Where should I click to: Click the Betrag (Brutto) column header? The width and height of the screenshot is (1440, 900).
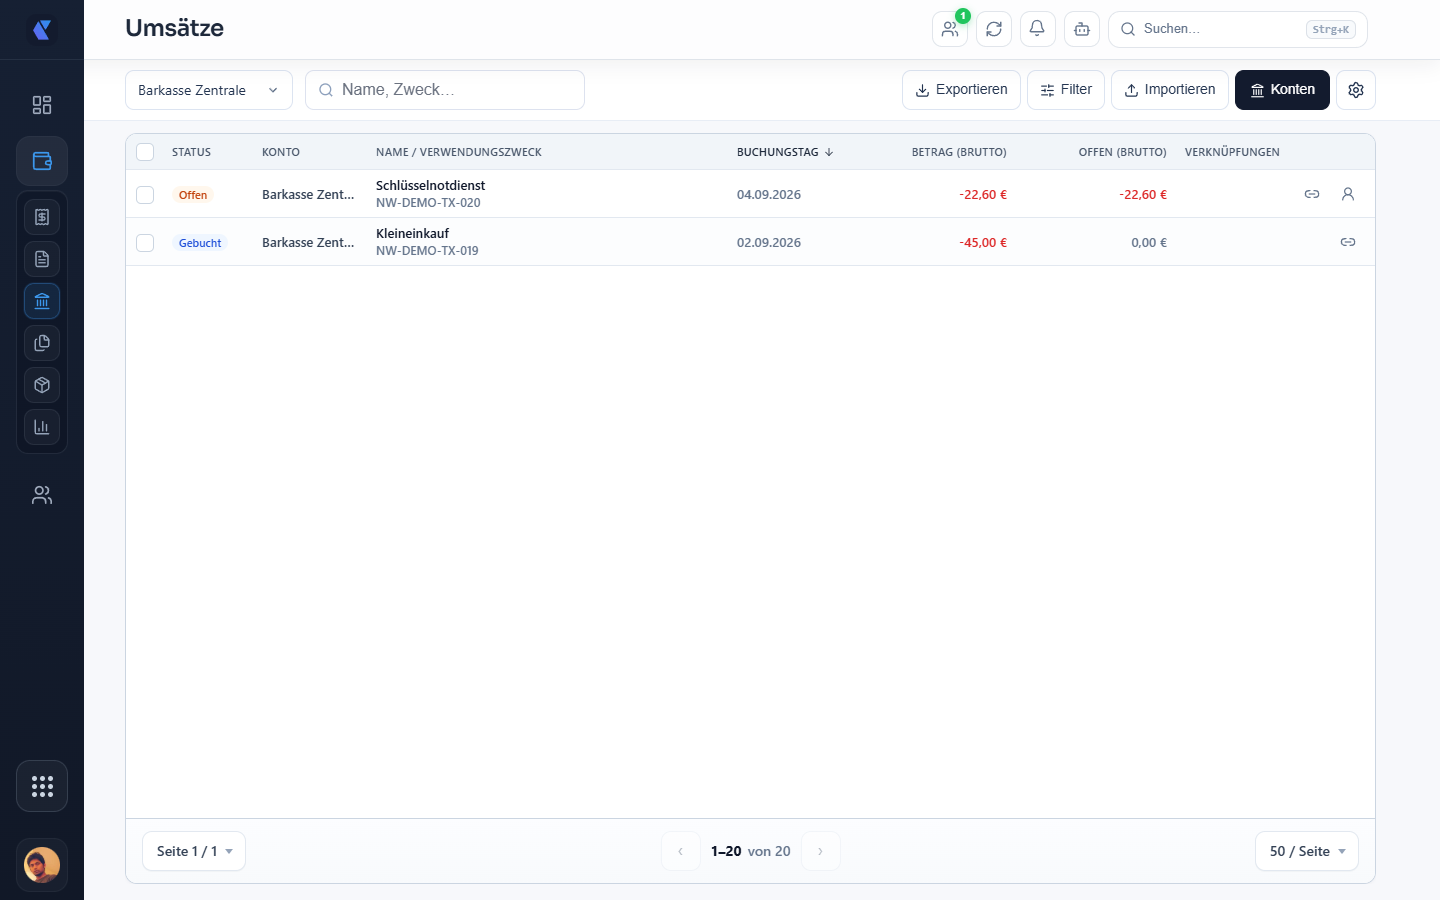959,152
